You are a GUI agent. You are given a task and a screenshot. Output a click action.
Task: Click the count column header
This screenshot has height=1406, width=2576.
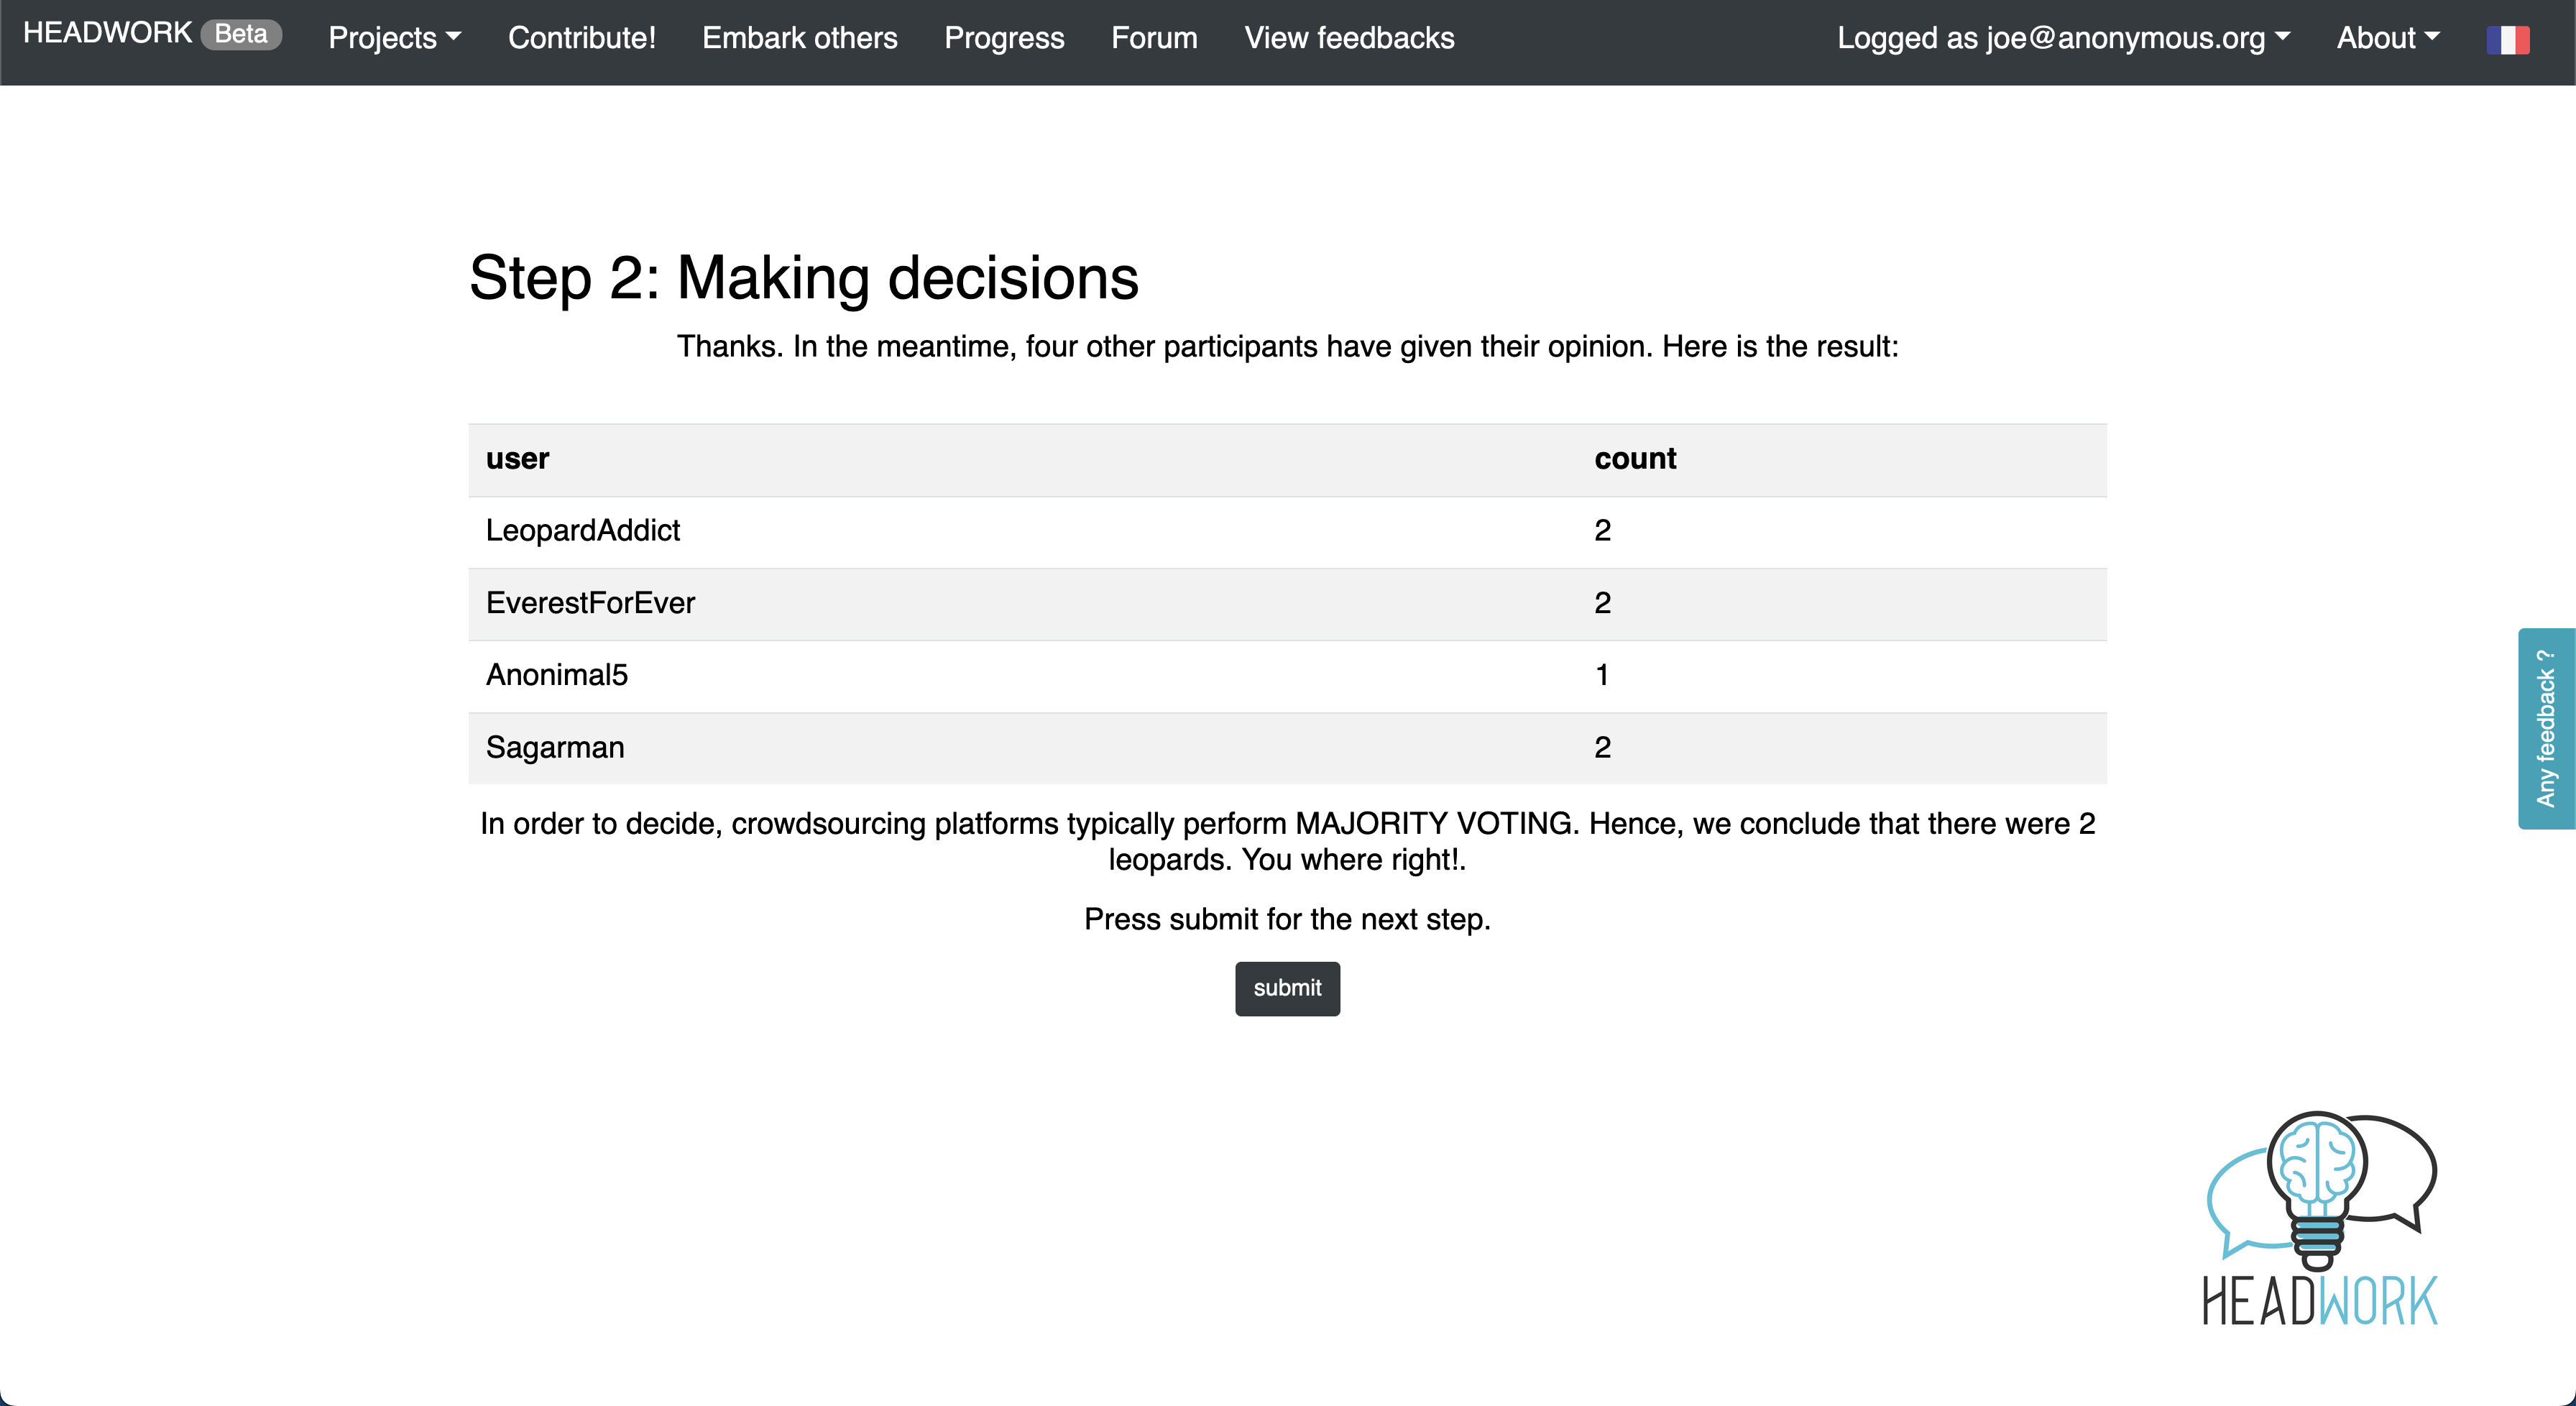(1635, 459)
